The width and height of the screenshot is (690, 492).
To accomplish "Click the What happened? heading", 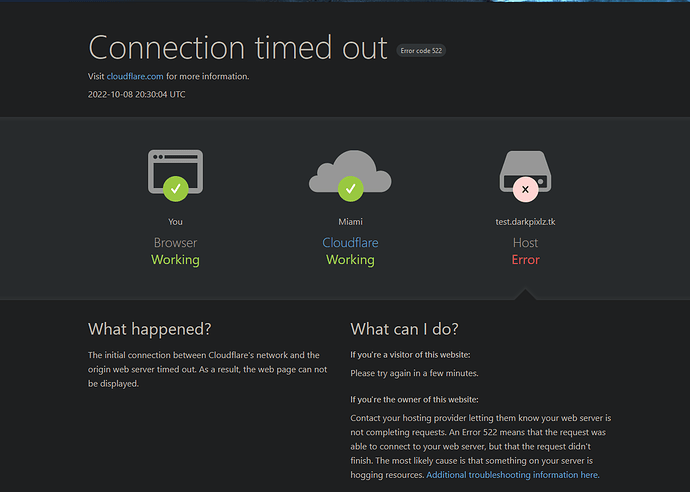I will click(150, 329).
